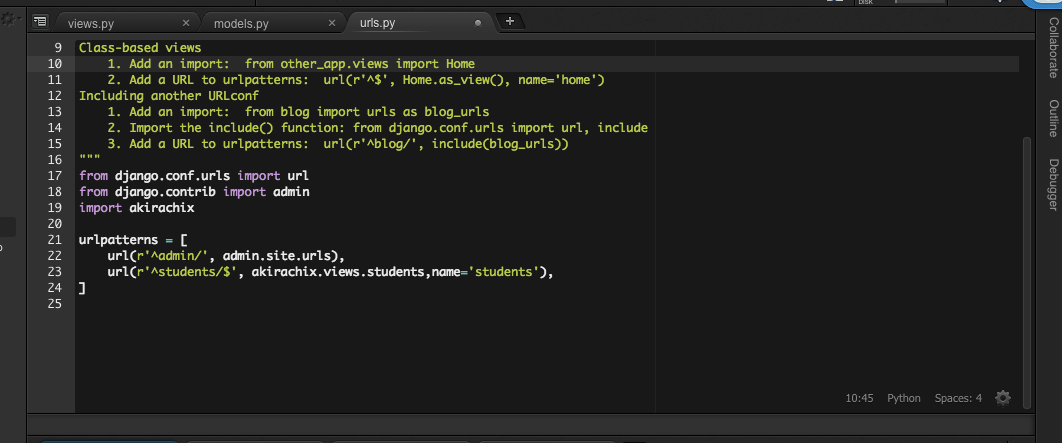
Task: Click the plus icon for new tab
Action: click(510, 21)
